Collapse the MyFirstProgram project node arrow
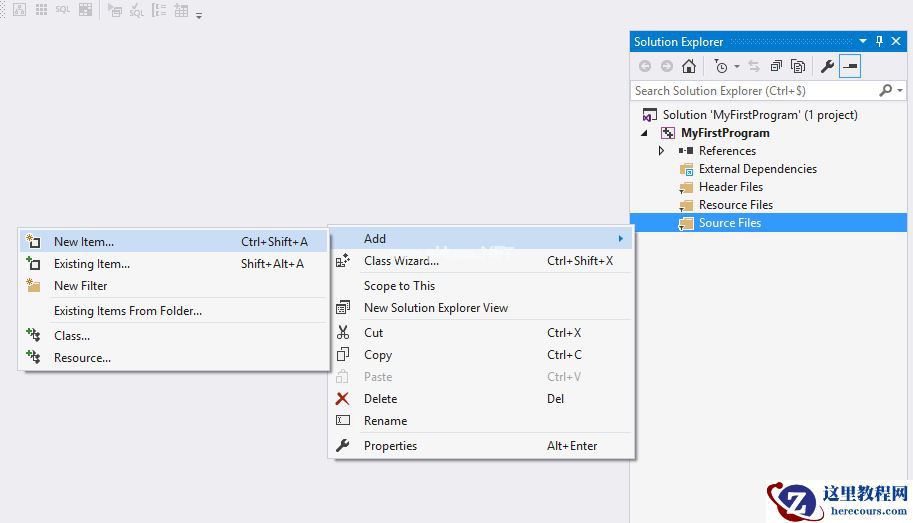The image size is (913, 523). point(645,133)
